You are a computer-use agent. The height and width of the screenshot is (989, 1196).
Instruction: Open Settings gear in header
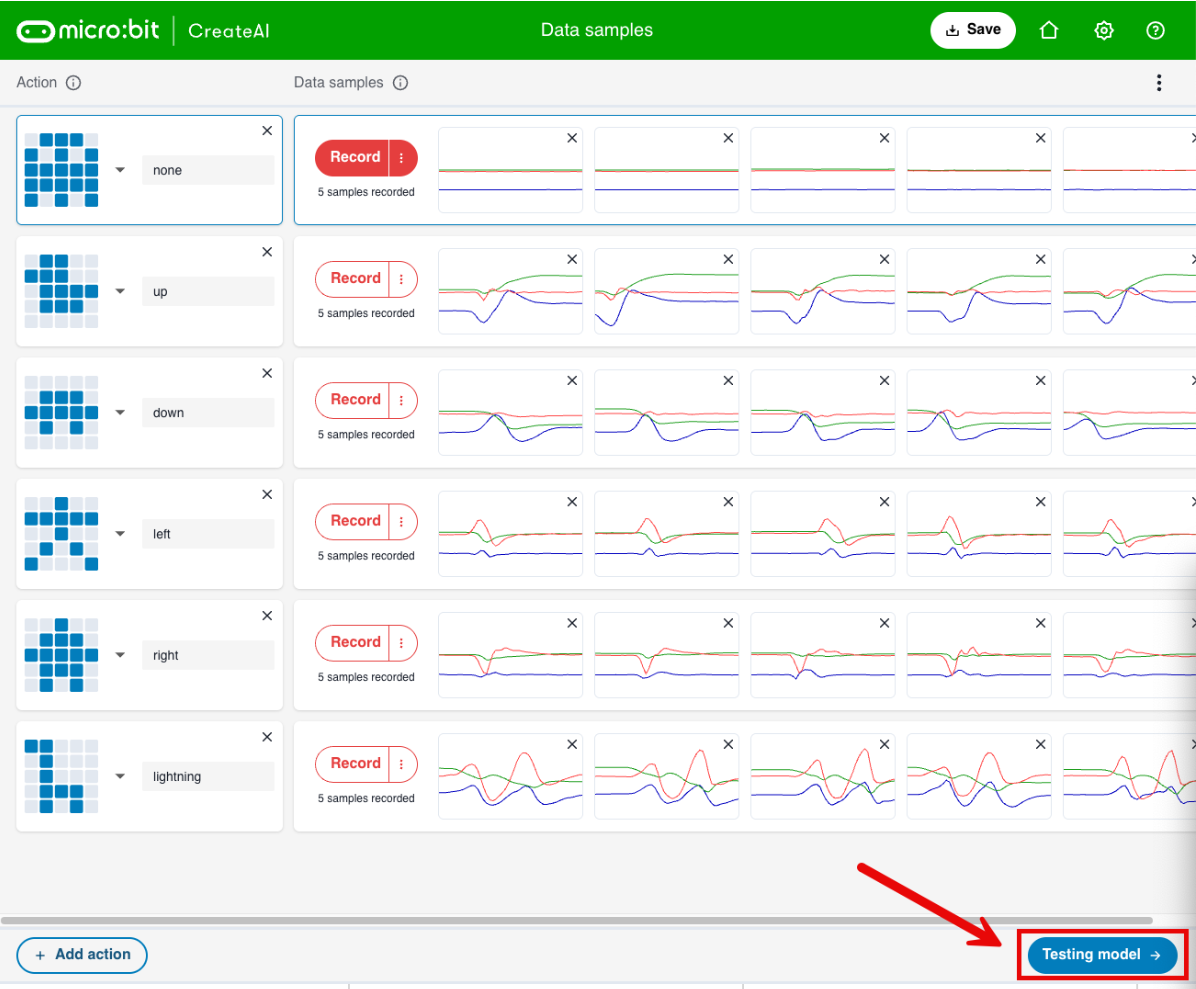(x=1103, y=30)
